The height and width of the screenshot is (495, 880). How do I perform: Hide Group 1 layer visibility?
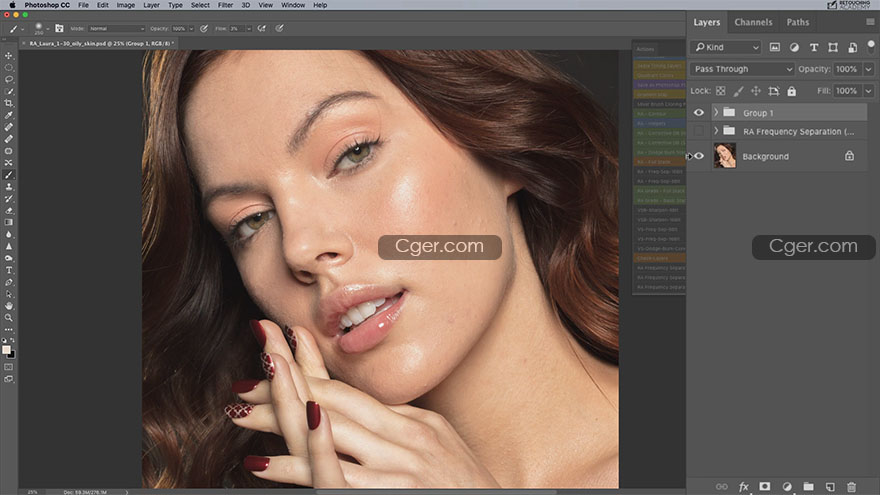(699, 112)
